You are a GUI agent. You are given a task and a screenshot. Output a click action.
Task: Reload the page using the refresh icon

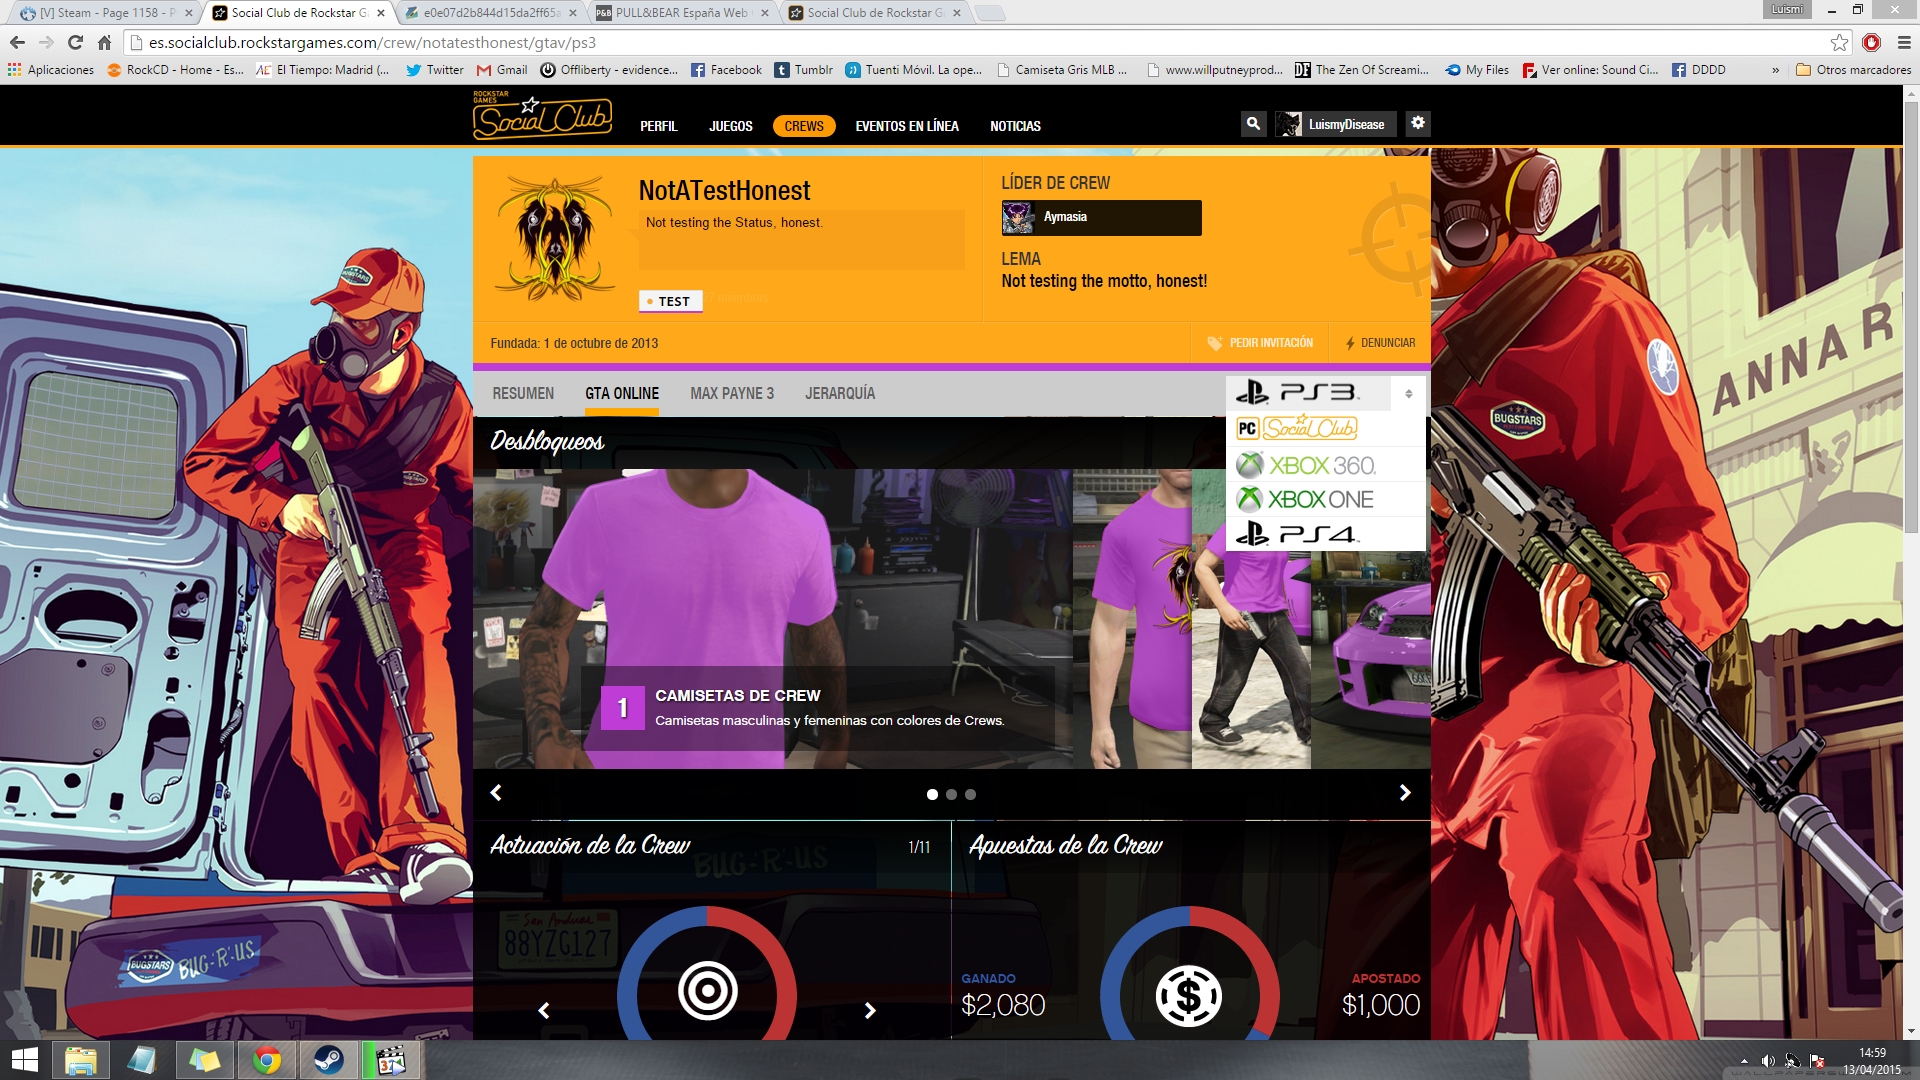coord(75,42)
